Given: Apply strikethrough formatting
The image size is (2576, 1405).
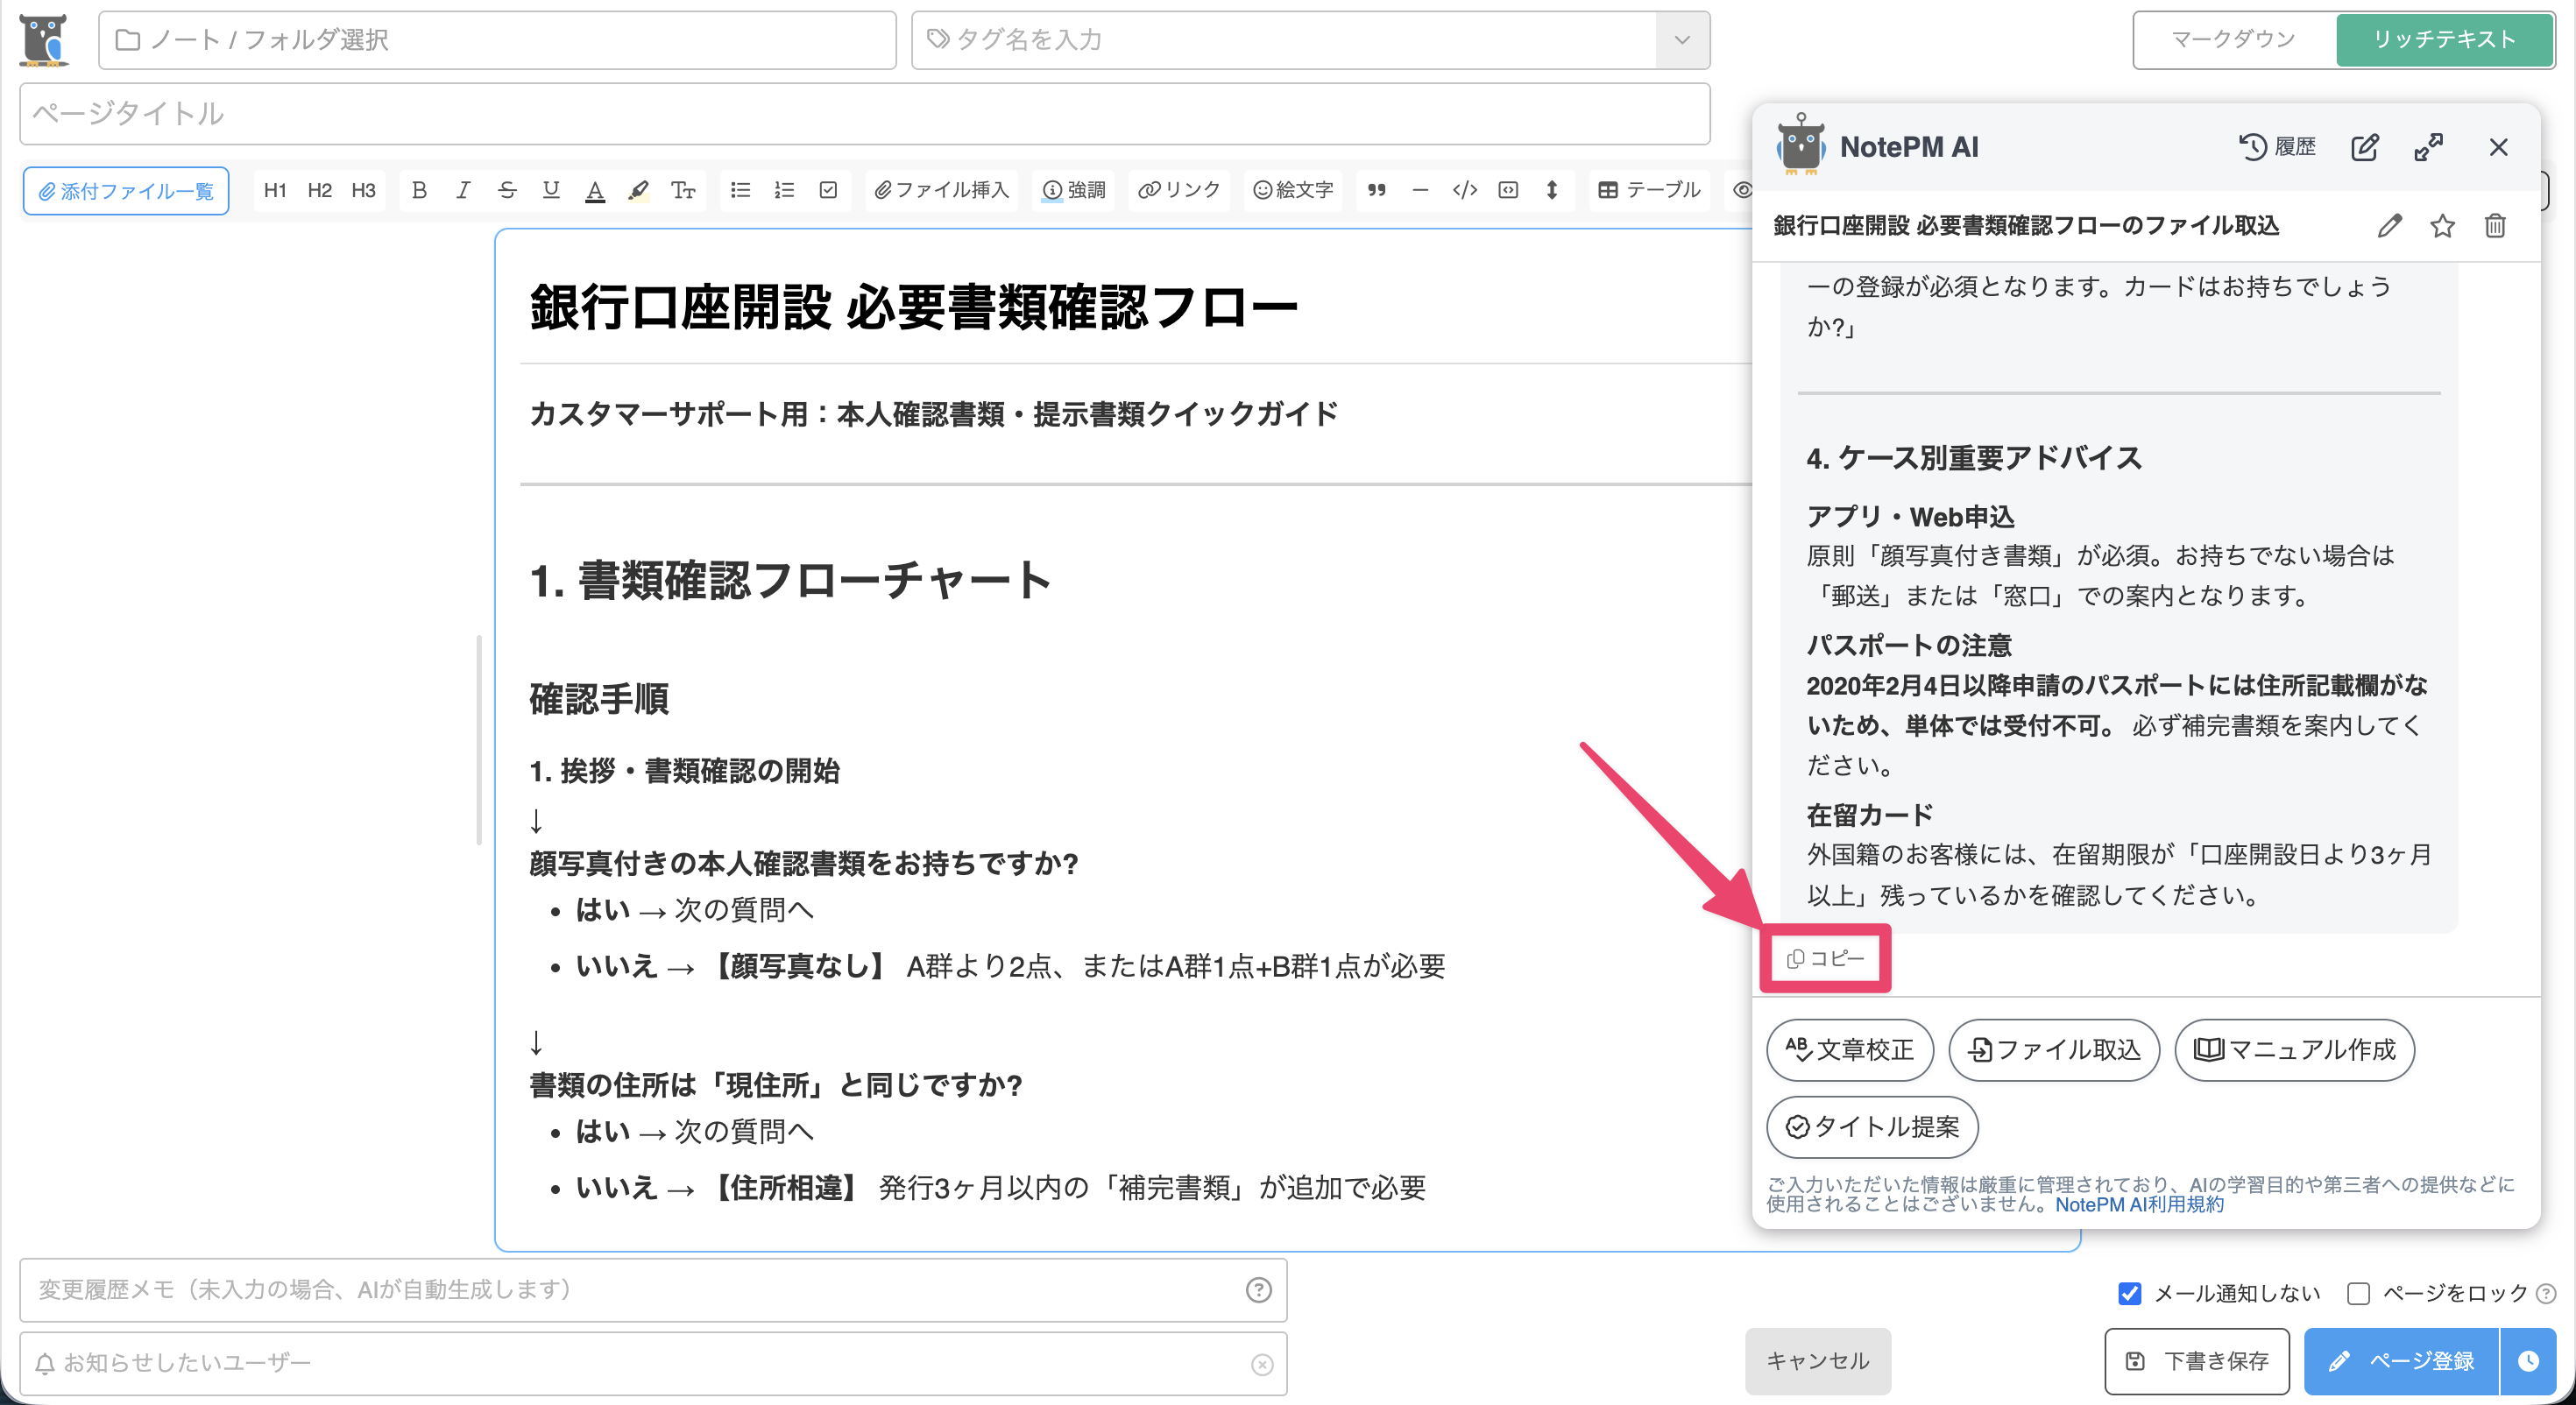Looking at the screenshot, I should [507, 190].
